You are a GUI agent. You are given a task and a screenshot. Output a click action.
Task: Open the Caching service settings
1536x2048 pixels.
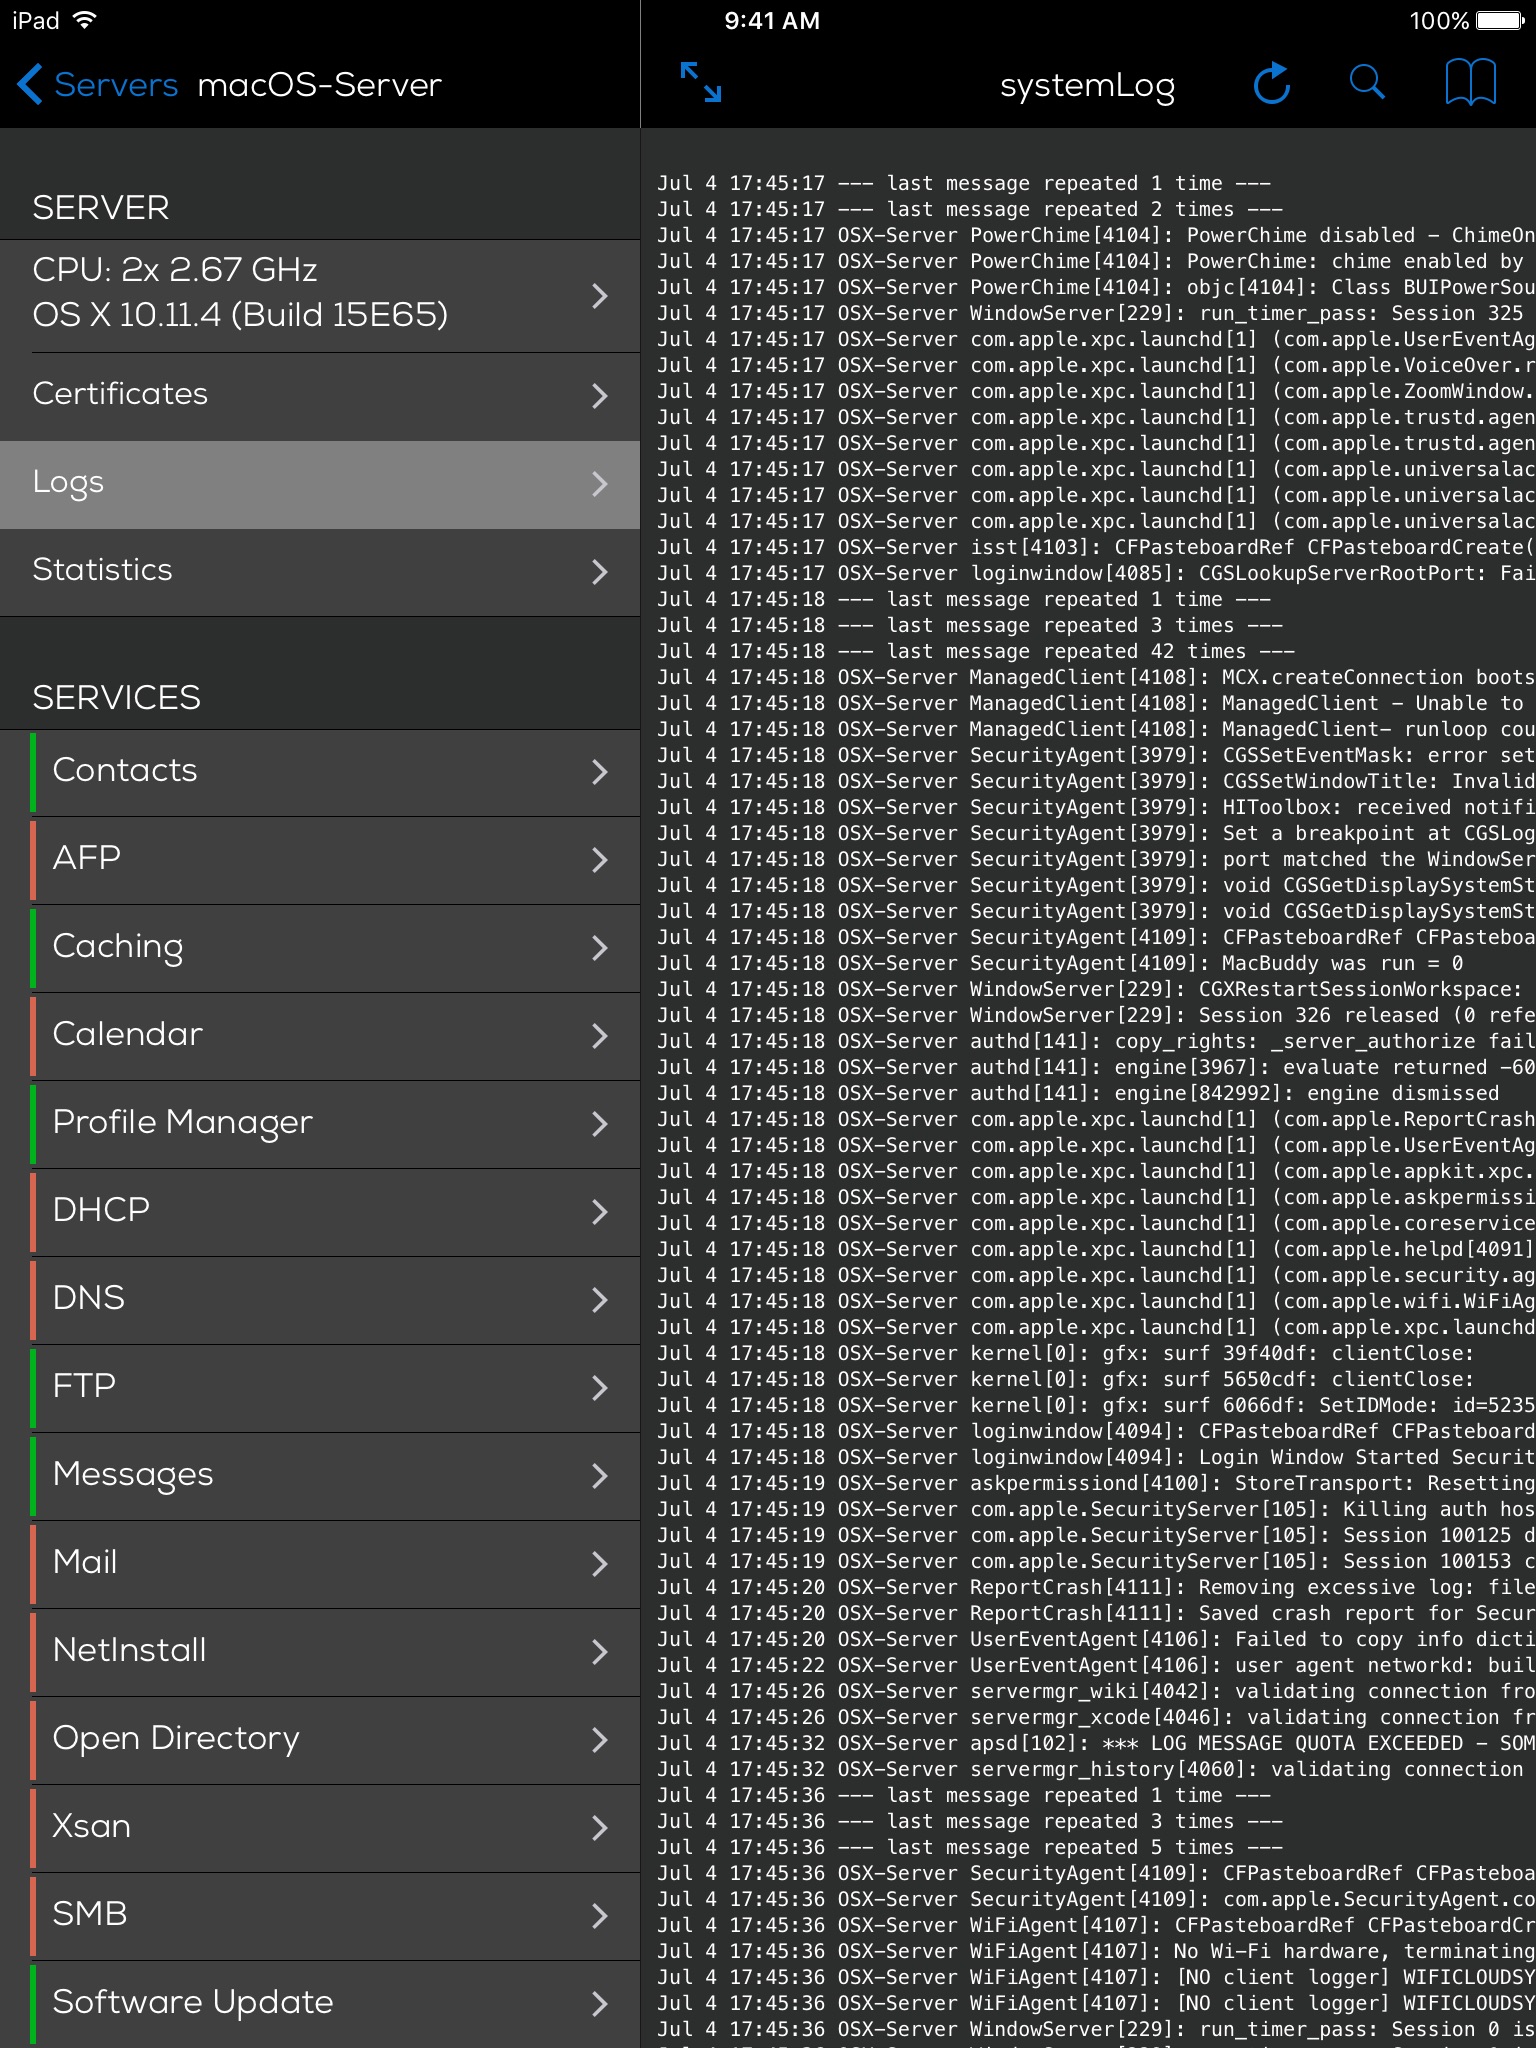click(x=320, y=947)
